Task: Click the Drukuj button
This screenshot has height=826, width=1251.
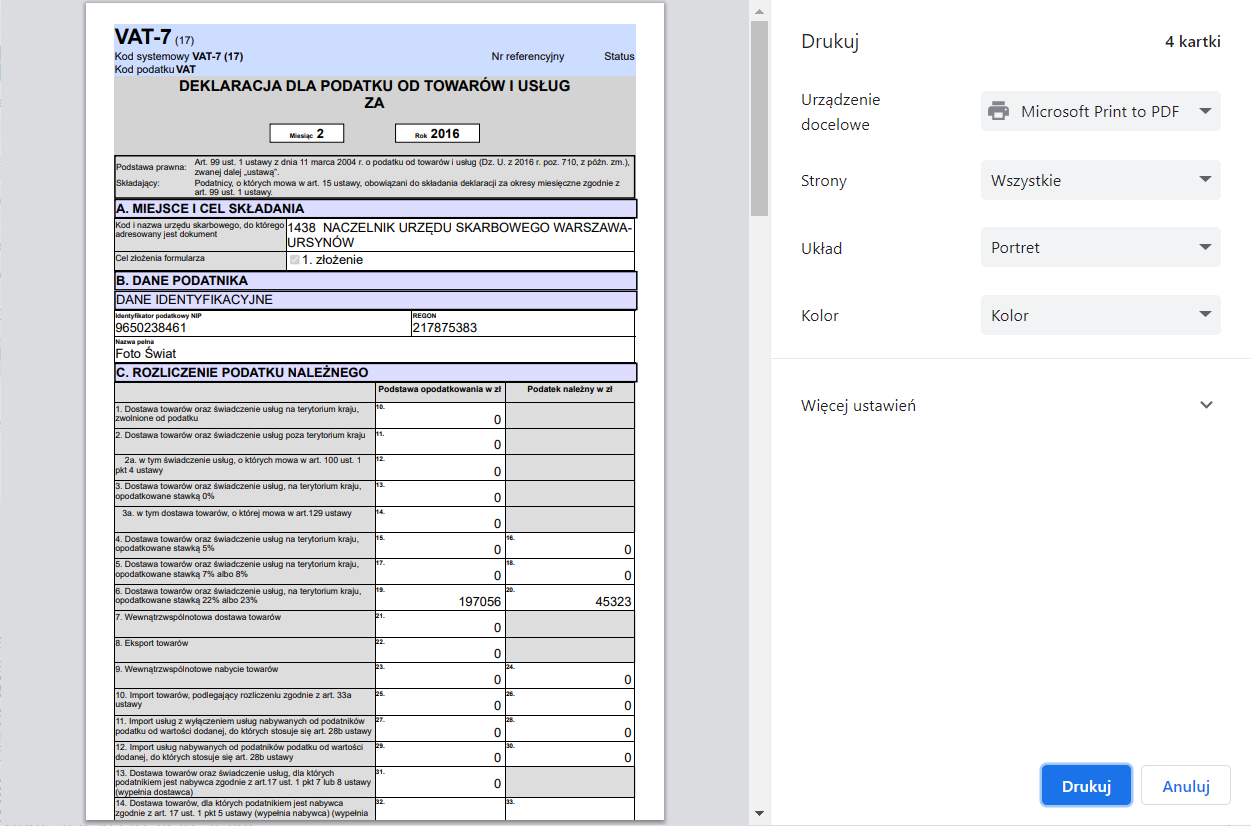Action: click(x=1086, y=786)
